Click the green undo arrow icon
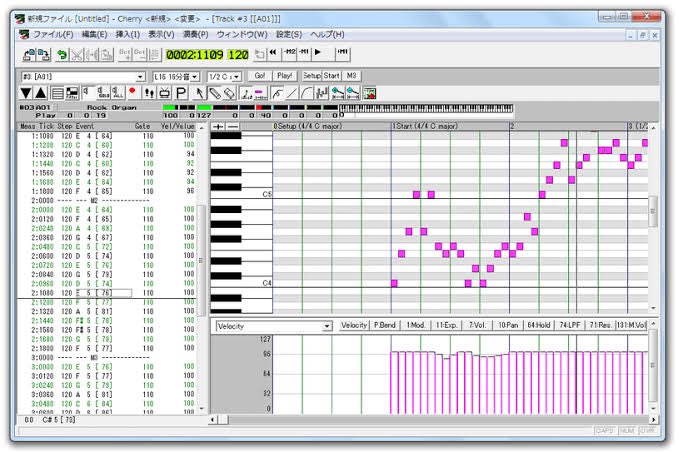Viewport: 678px width, 452px height. 62,54
